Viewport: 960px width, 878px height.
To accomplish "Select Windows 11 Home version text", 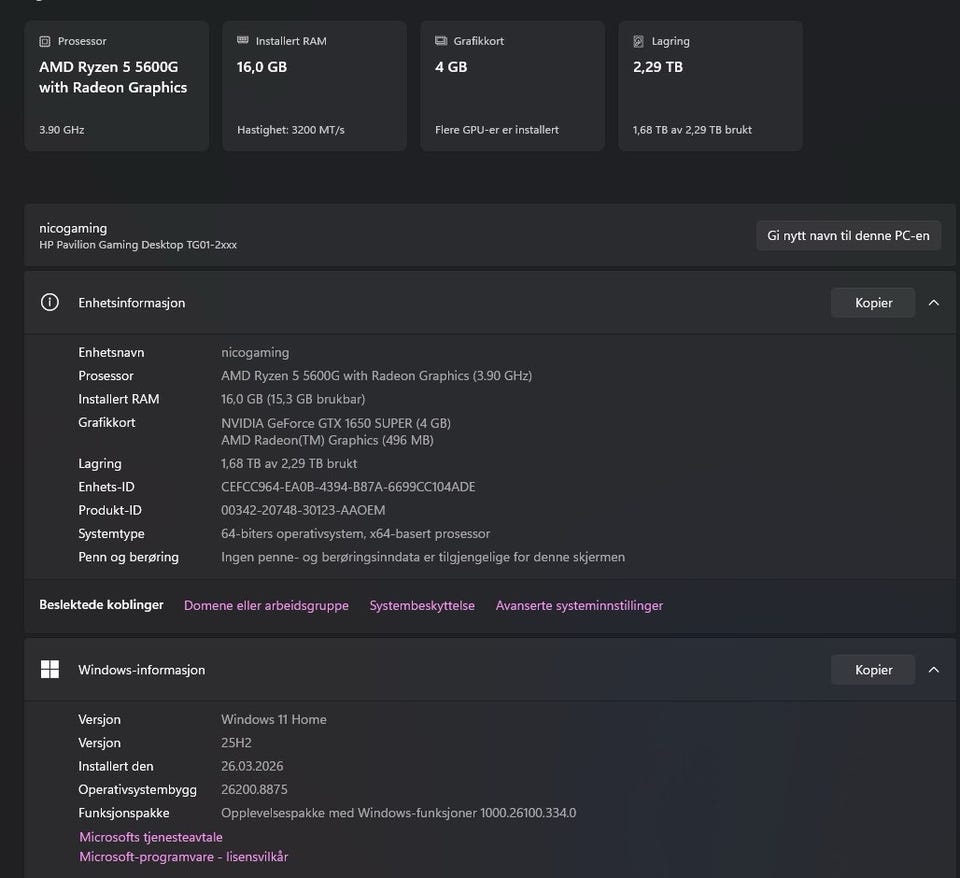I will coord(274,719).
